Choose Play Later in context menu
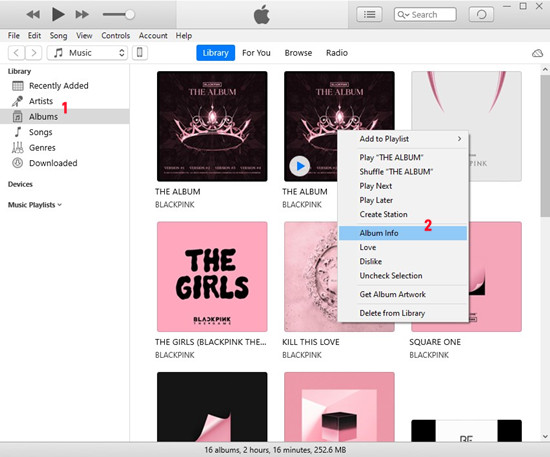This screenshot has width=550, height=457. pos(403,200)
